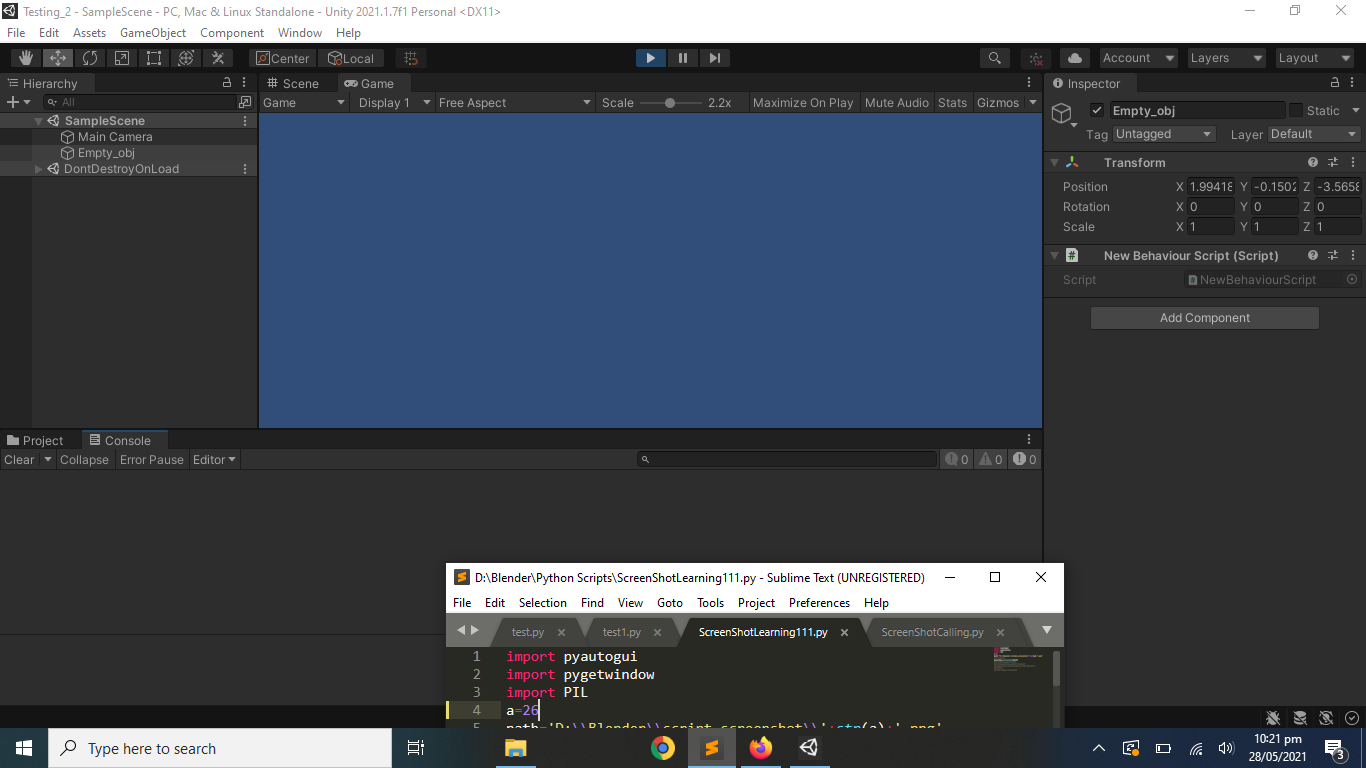The width and height of the screenshot is (1366, 768).
Task: Open Chrome from the Windows taskbar
Action: pos(662,748)
